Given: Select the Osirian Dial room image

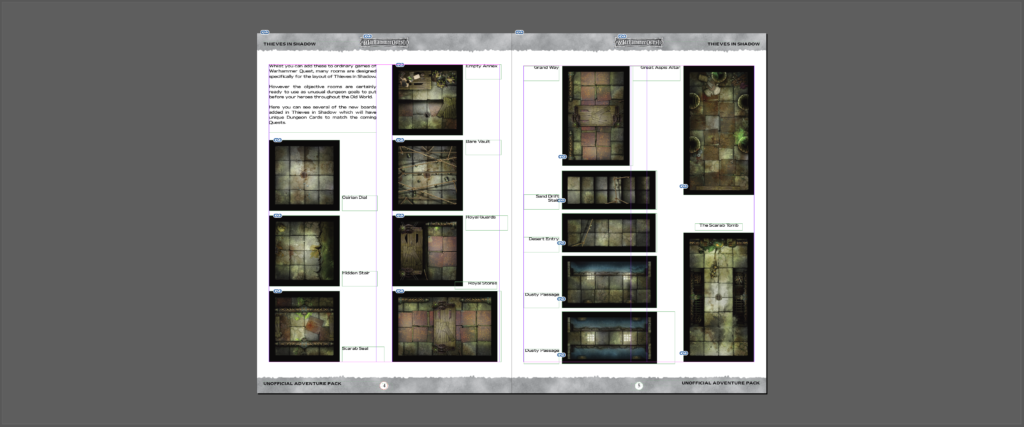Looking at the screenshot, I should click(x=304, y=175).
